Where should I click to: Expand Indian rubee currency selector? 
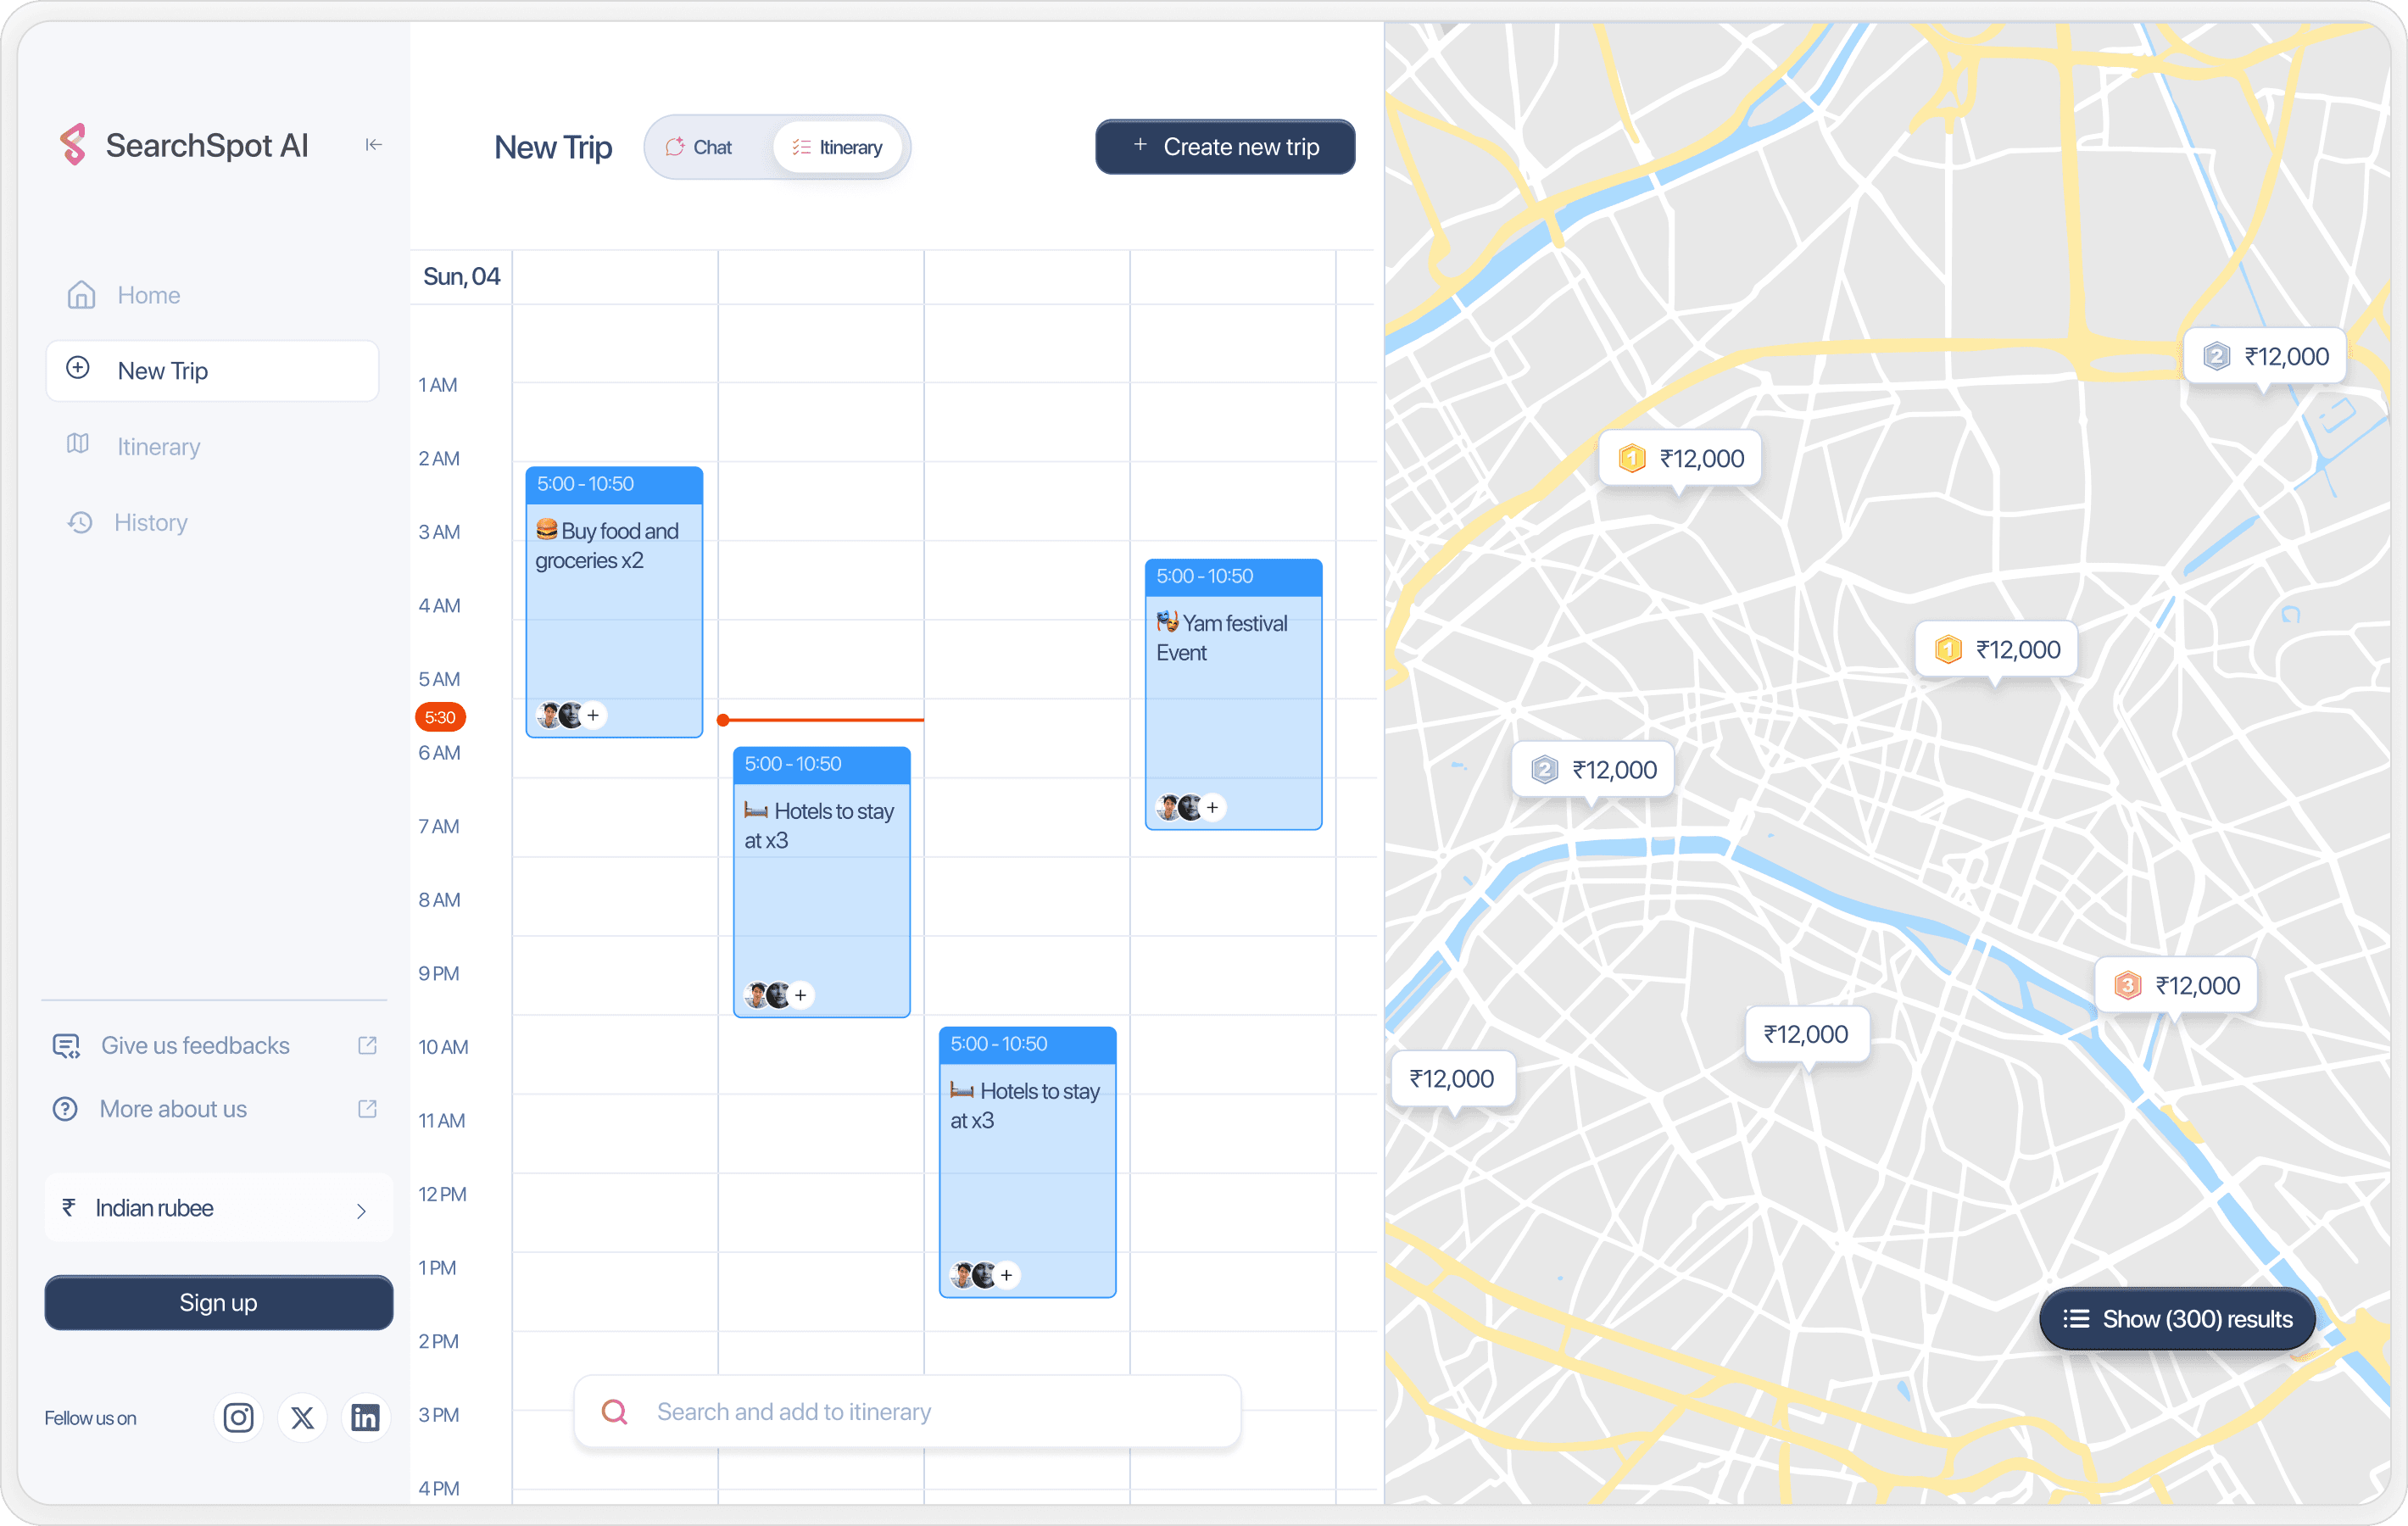[x=218, y=1208]
